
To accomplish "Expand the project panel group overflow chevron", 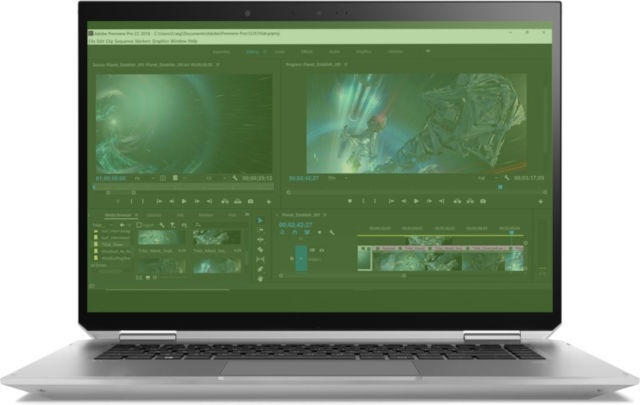I will pyautogui.click(x=247, y=215).
